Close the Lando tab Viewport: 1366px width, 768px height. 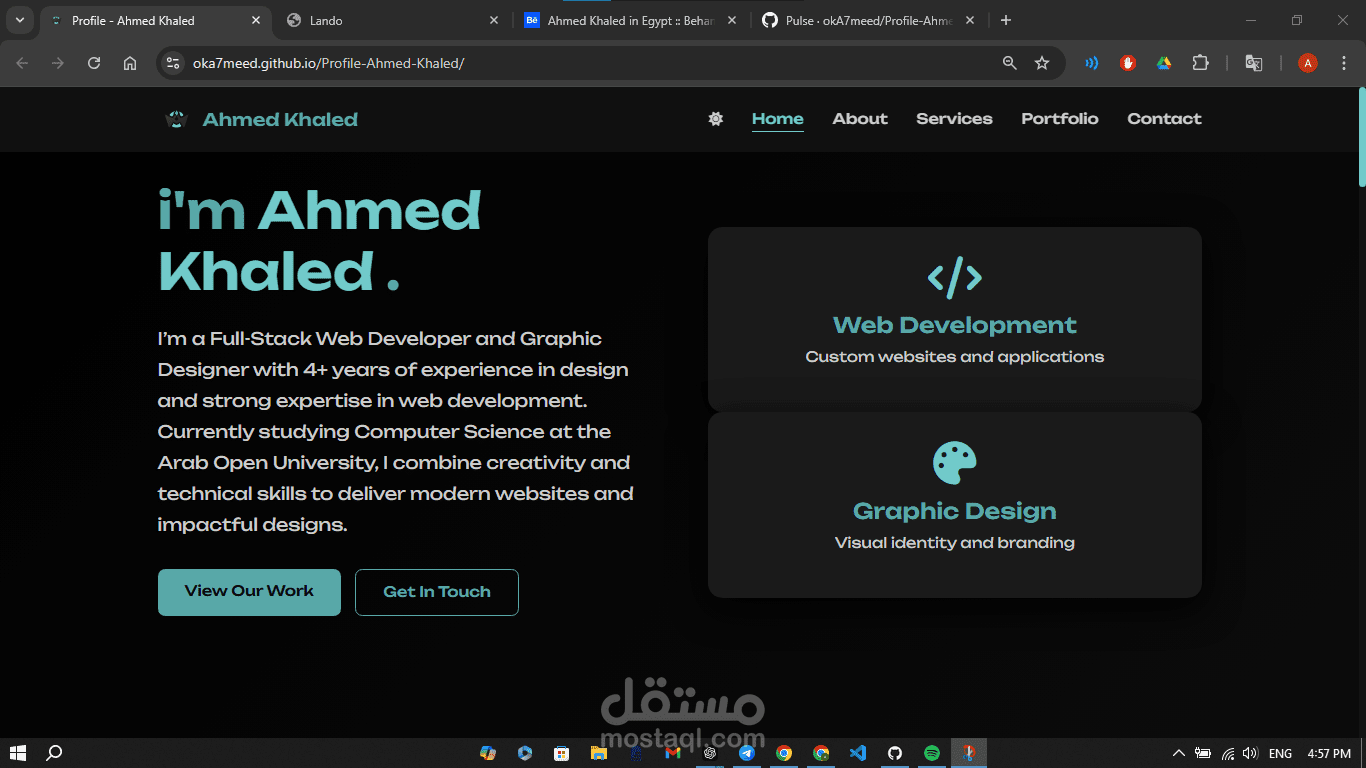tap(494, 20)
